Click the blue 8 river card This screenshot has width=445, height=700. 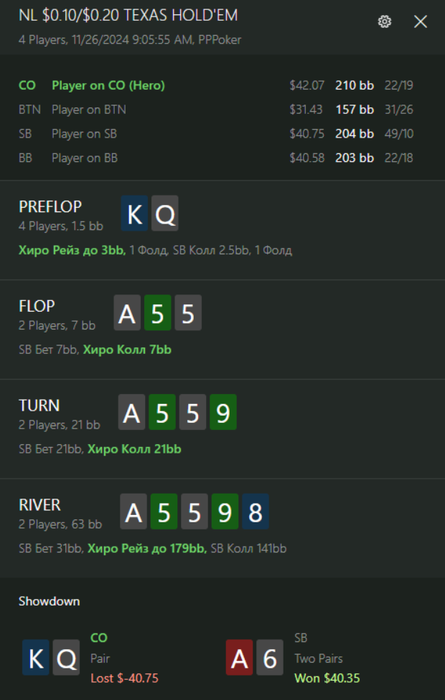(x=255, y=512)
